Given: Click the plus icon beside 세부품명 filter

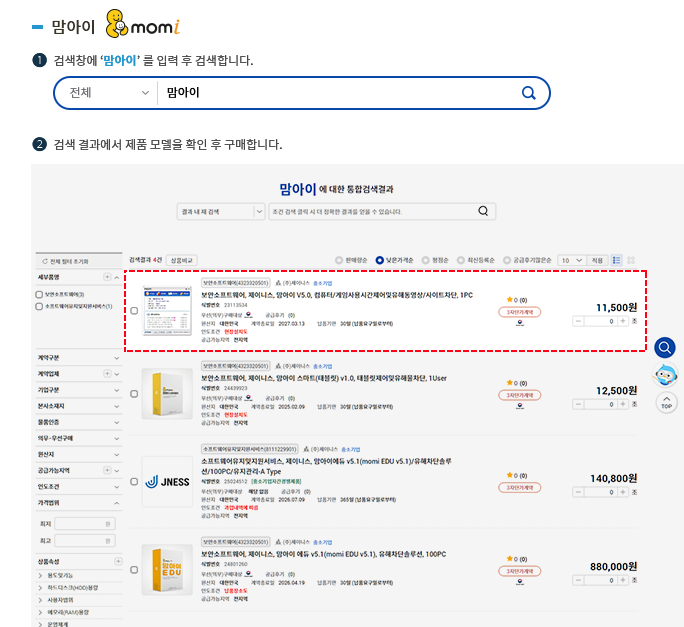Looking at the screenshot, I should click(107, 277).
